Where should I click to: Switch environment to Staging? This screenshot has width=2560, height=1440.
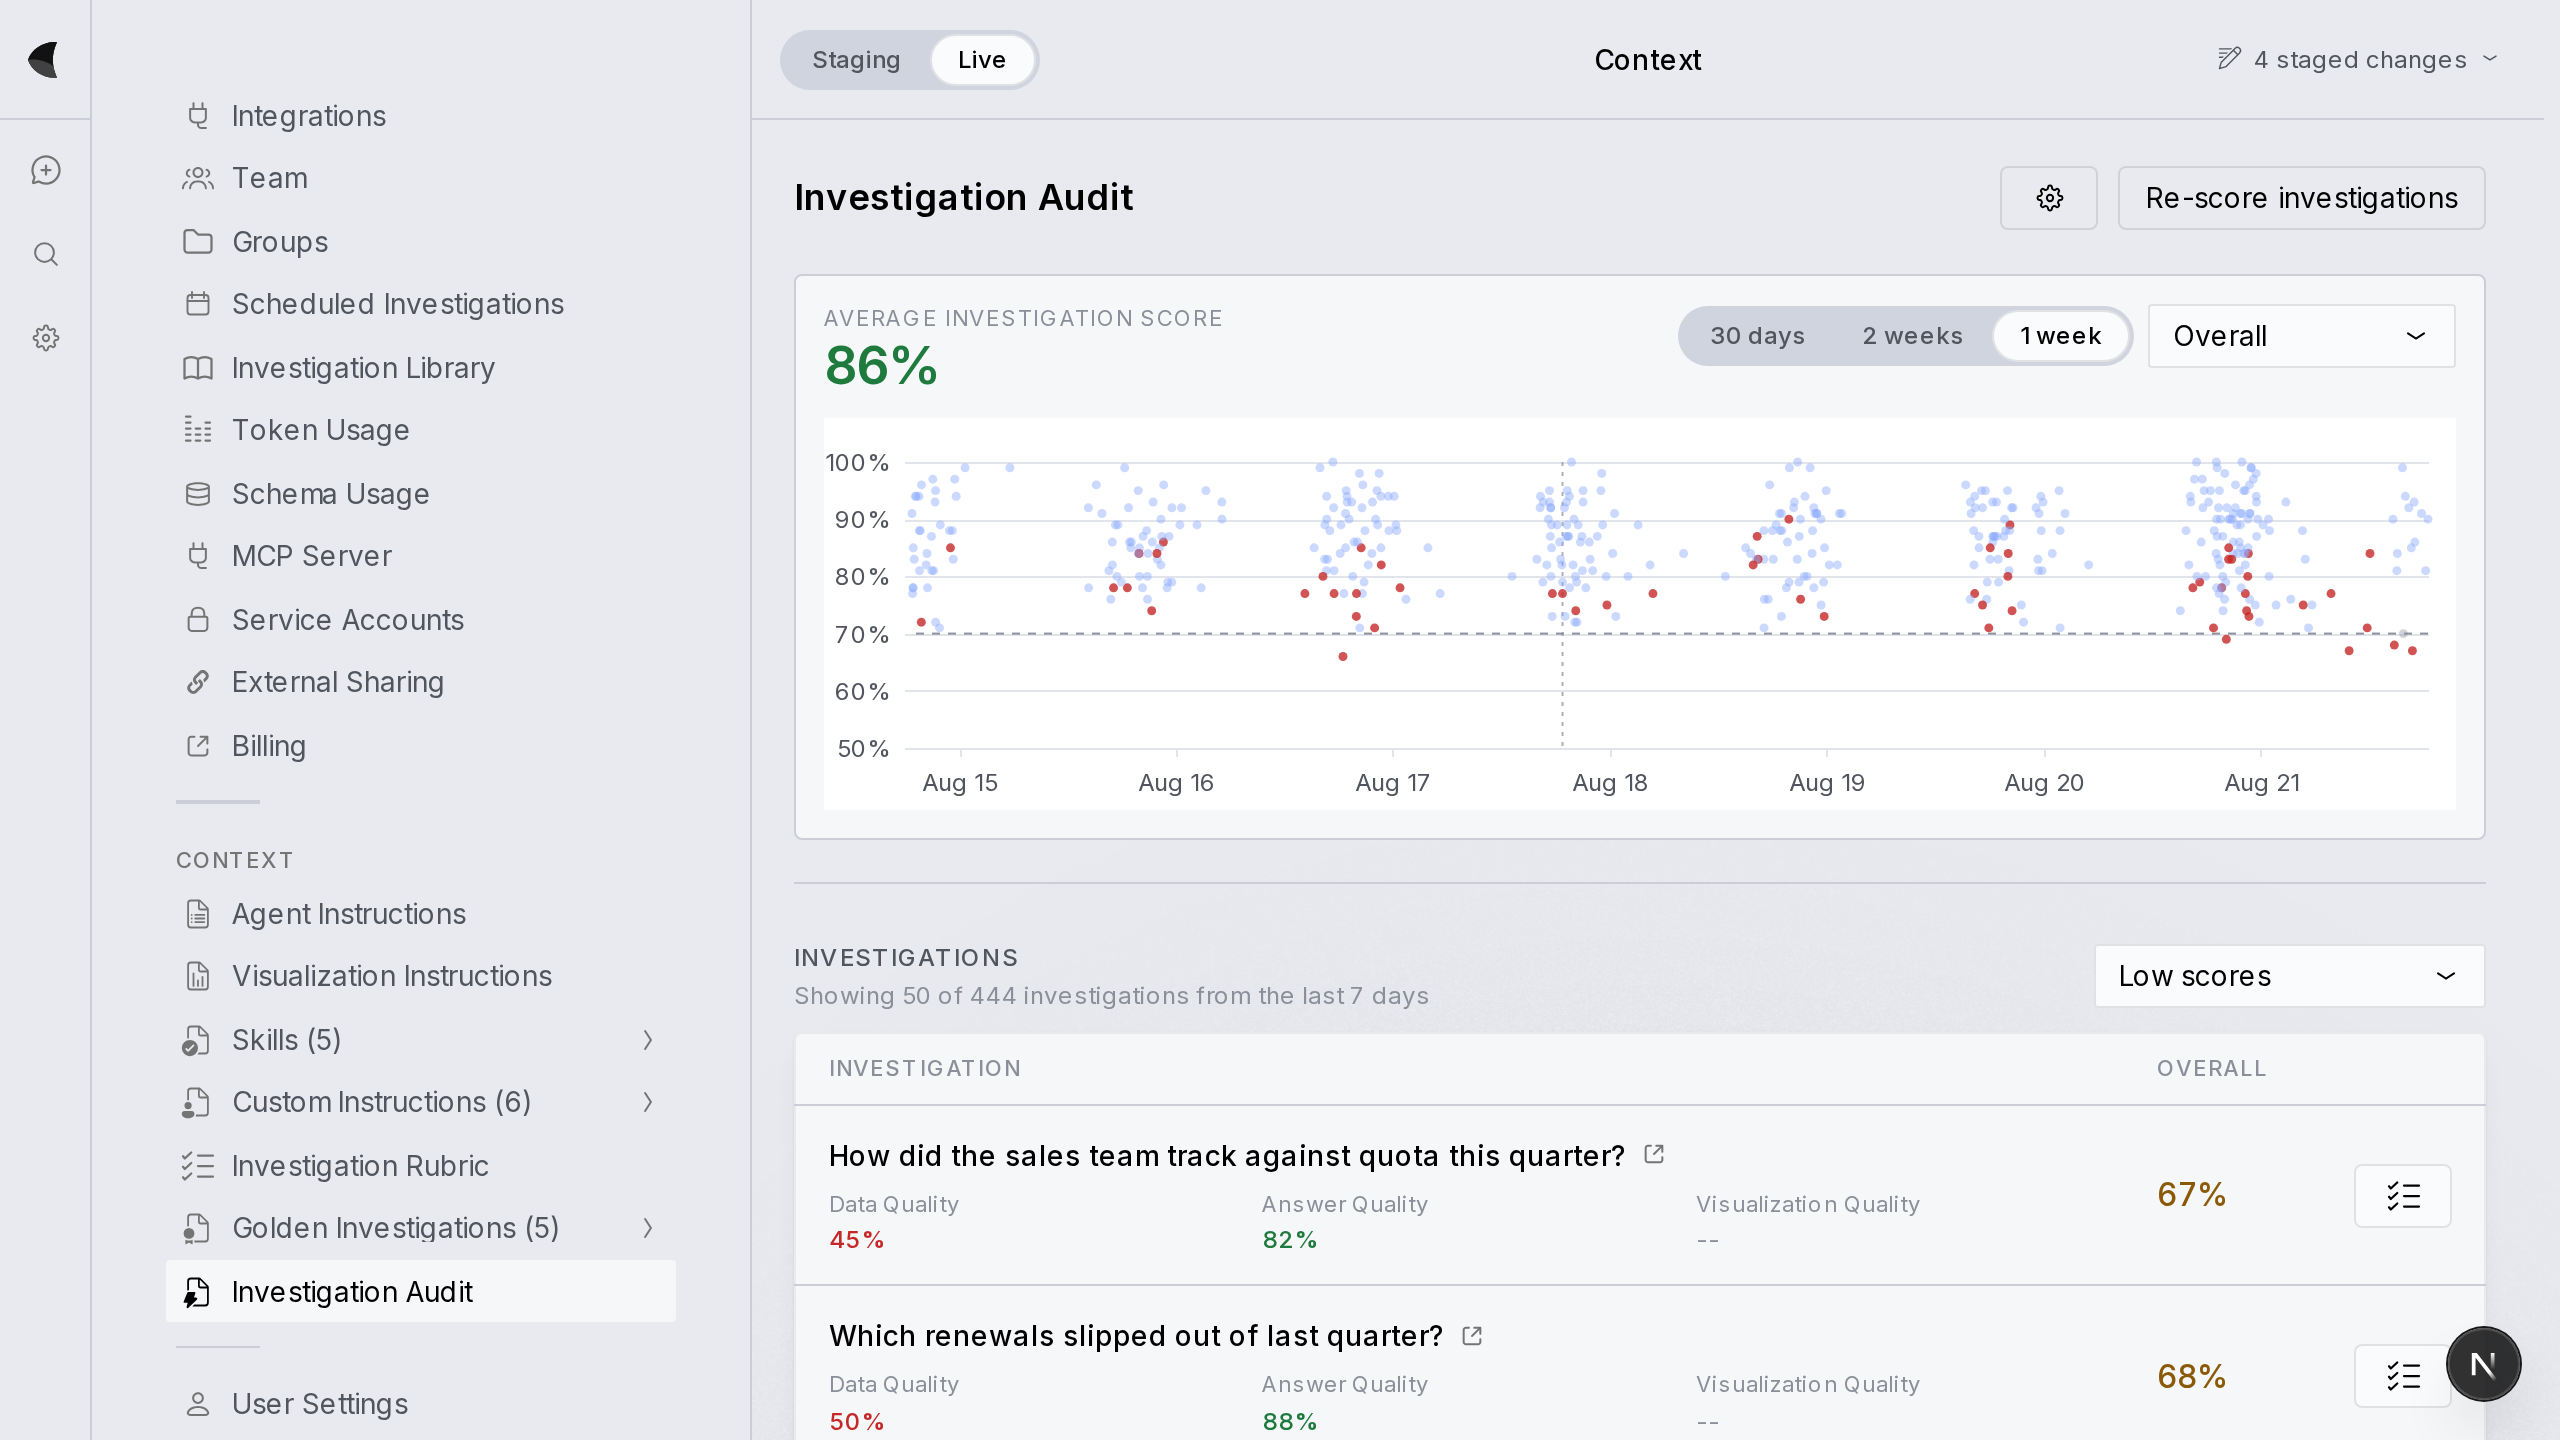[856, 60]
